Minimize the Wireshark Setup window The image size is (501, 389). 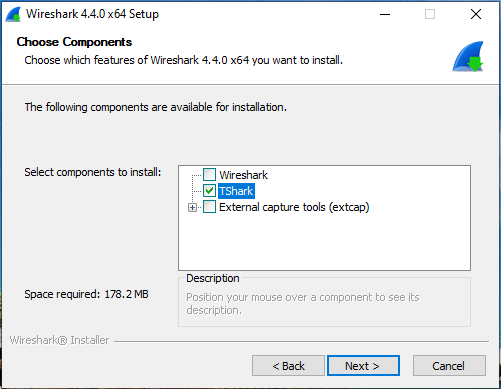pyautogui.click(x=385, y=14)
